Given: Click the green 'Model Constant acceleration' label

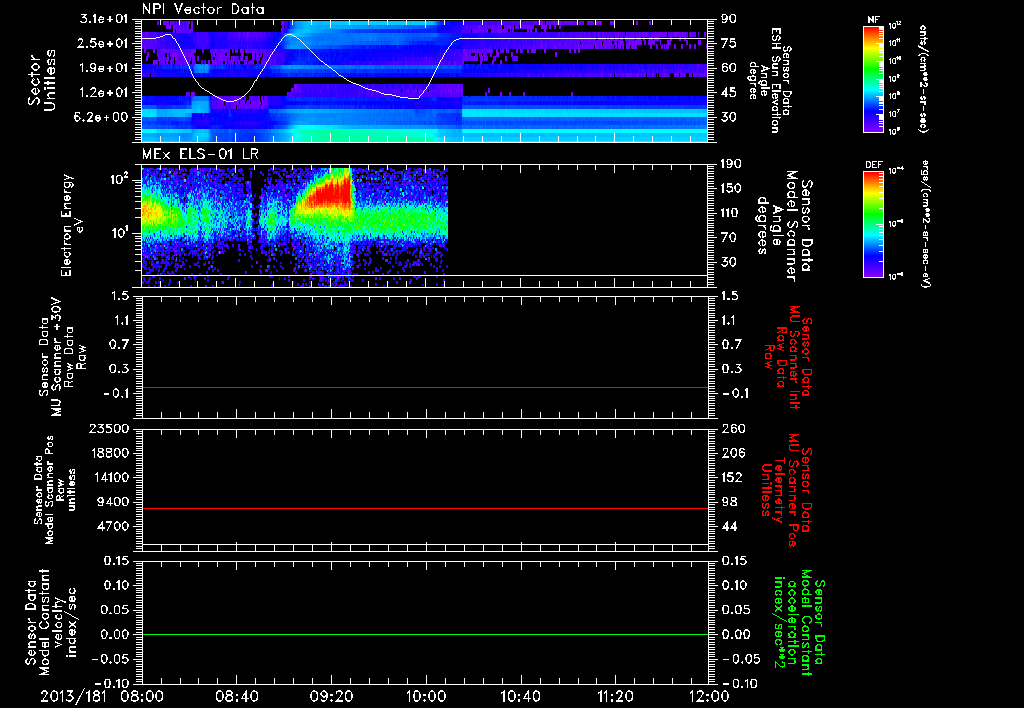Looking at the screenshot, I should [x=799, y=623].
